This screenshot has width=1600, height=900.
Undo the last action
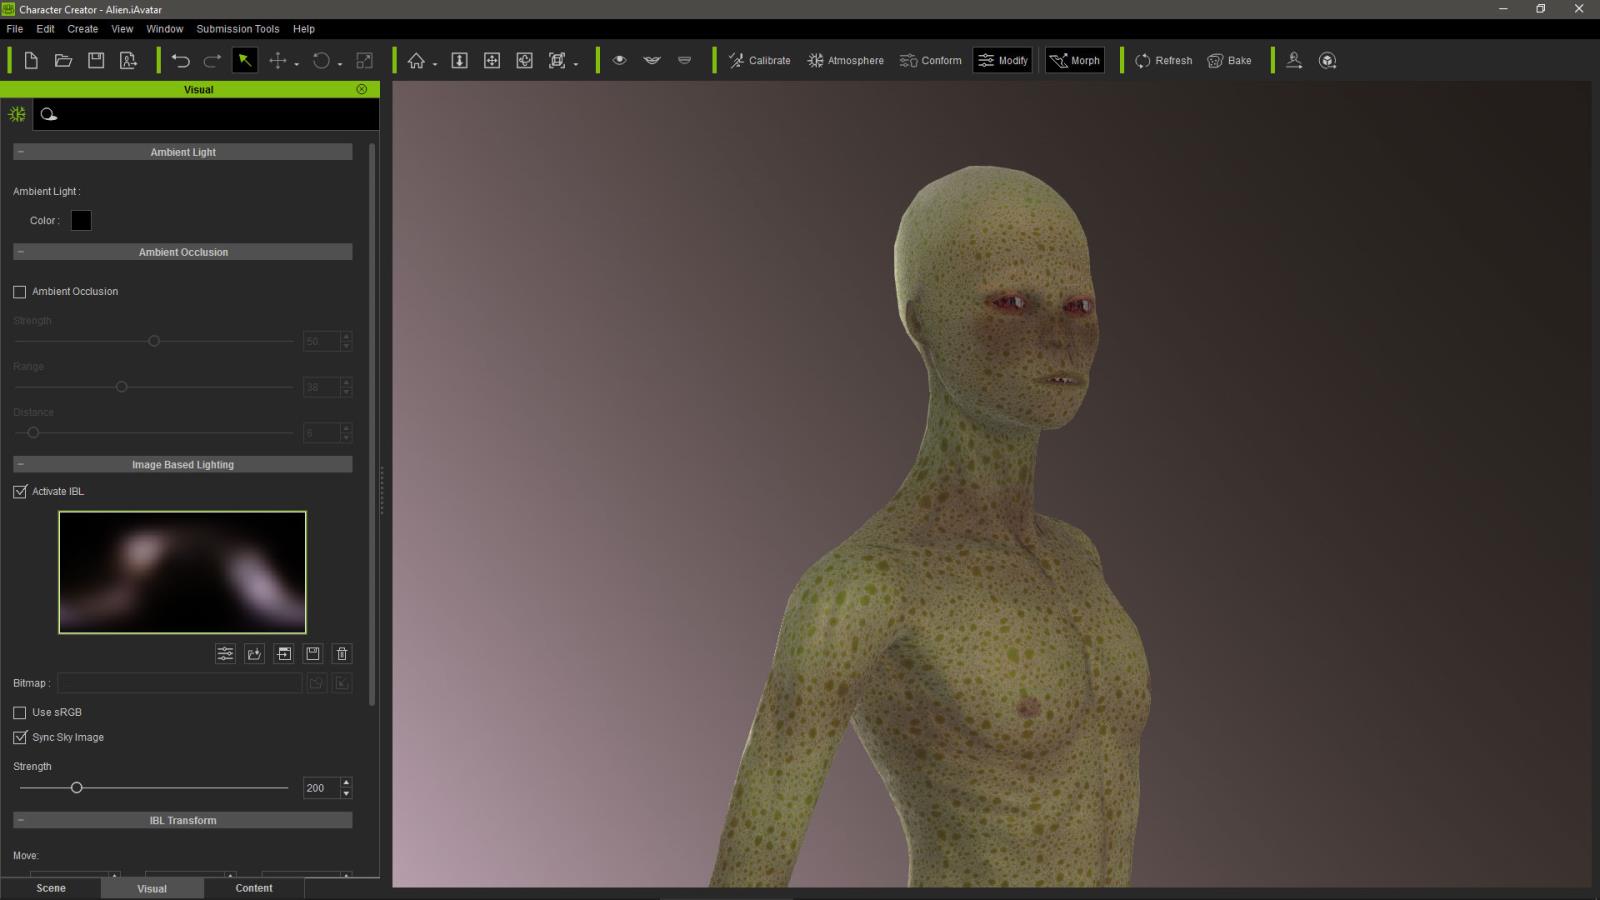[180, 60]
